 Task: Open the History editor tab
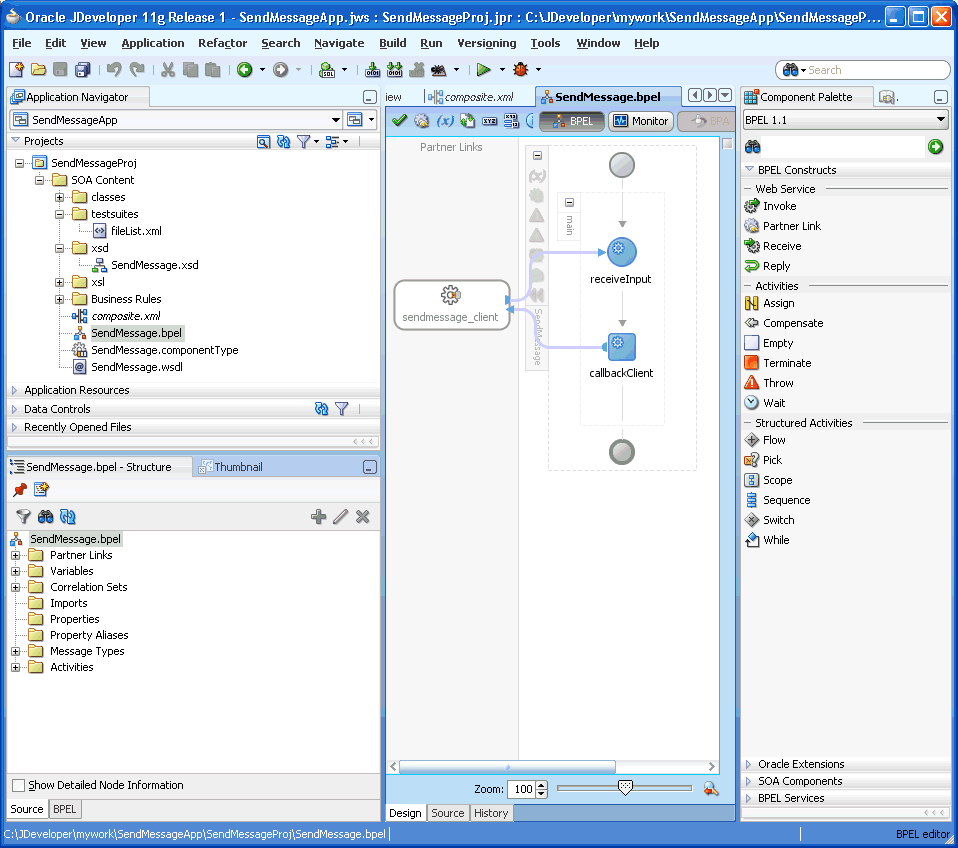coord(491,813)
